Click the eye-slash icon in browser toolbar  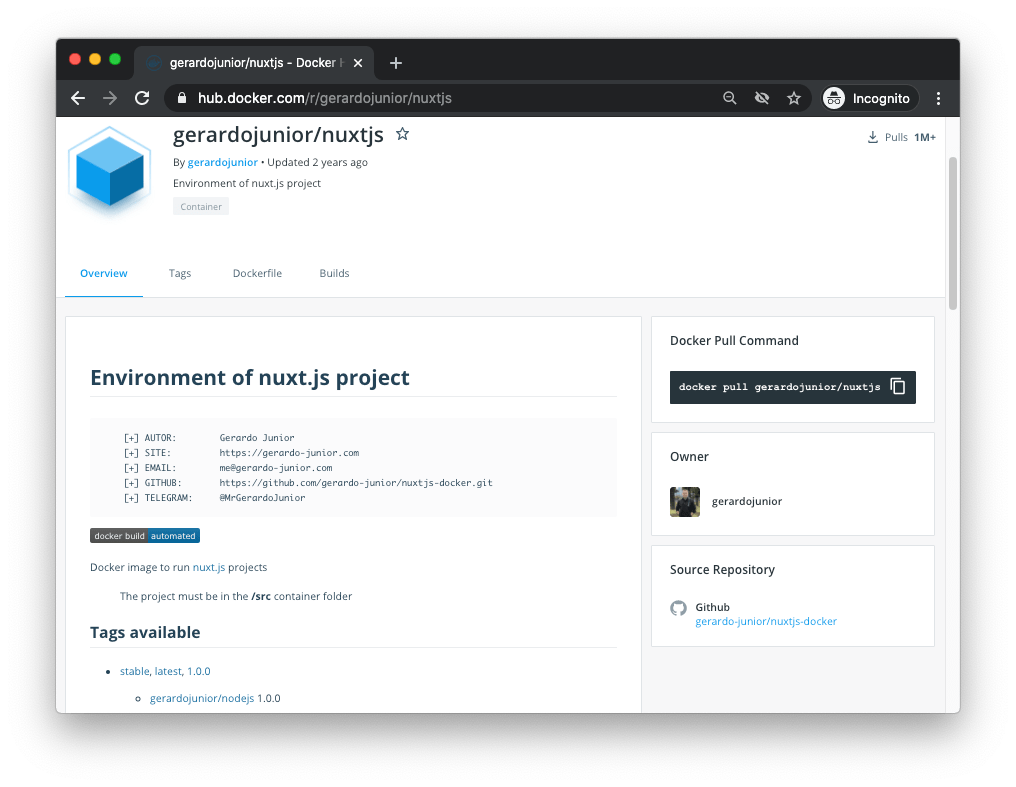pyautogui.click(x=762, y=98)
